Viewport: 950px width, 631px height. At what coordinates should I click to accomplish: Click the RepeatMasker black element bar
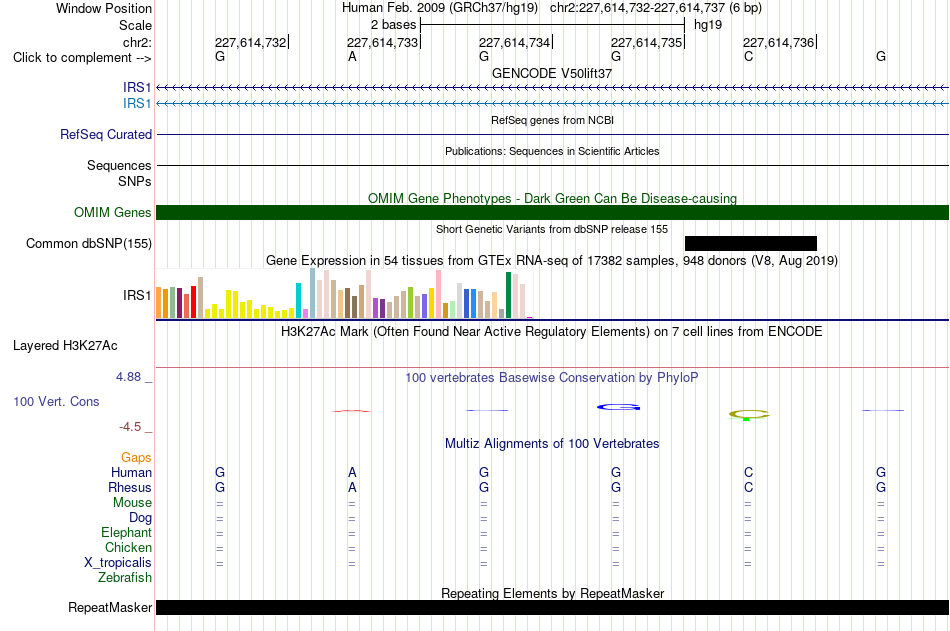[553, 607]
